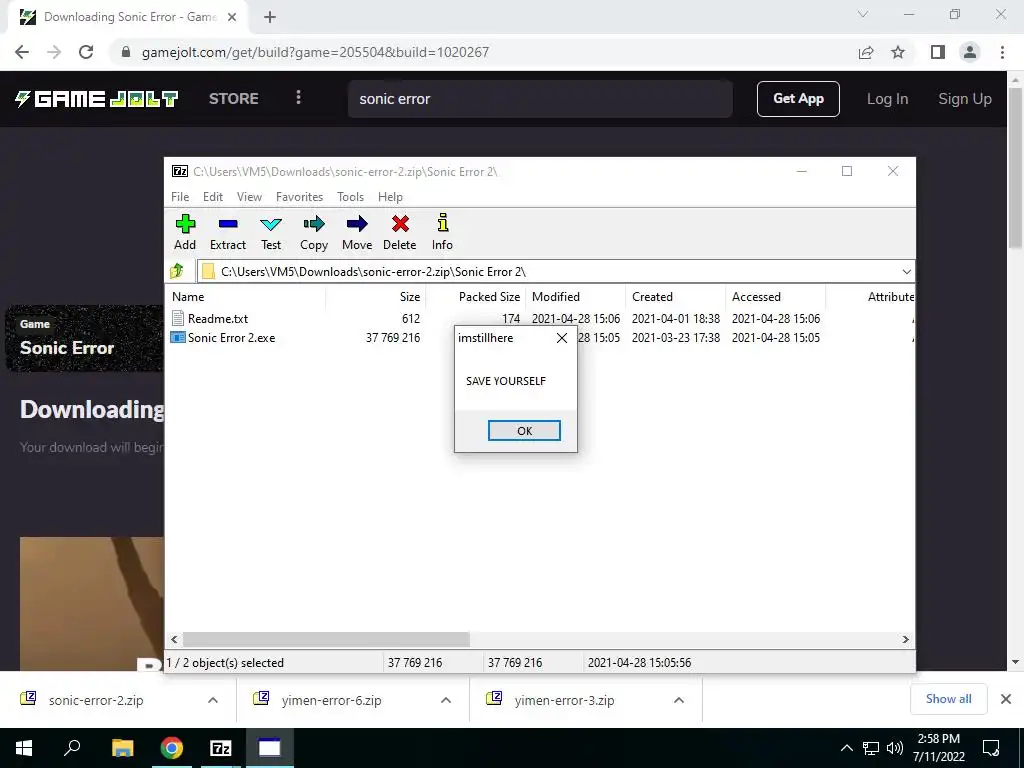Viewport: 1024px width, 768px height.
Task: Open the View menu
Action: coord(249,197)
